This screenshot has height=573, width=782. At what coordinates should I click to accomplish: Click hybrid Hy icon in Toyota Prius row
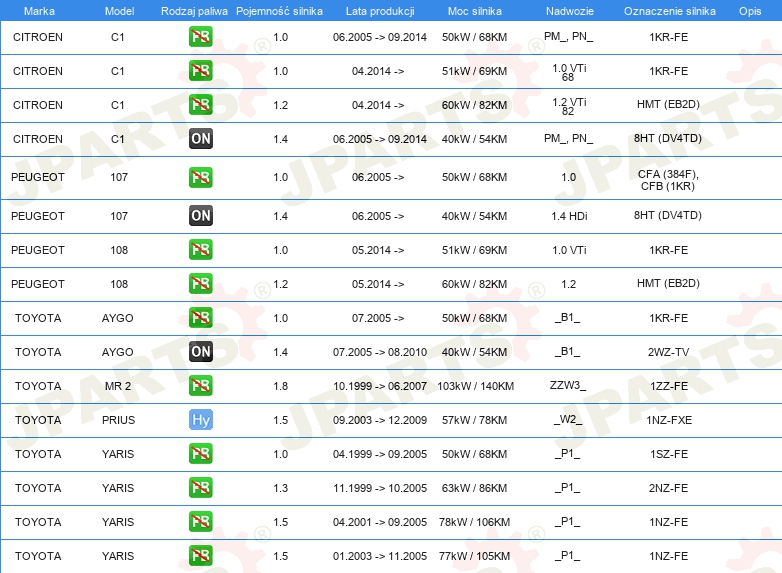tap(200, 420)
